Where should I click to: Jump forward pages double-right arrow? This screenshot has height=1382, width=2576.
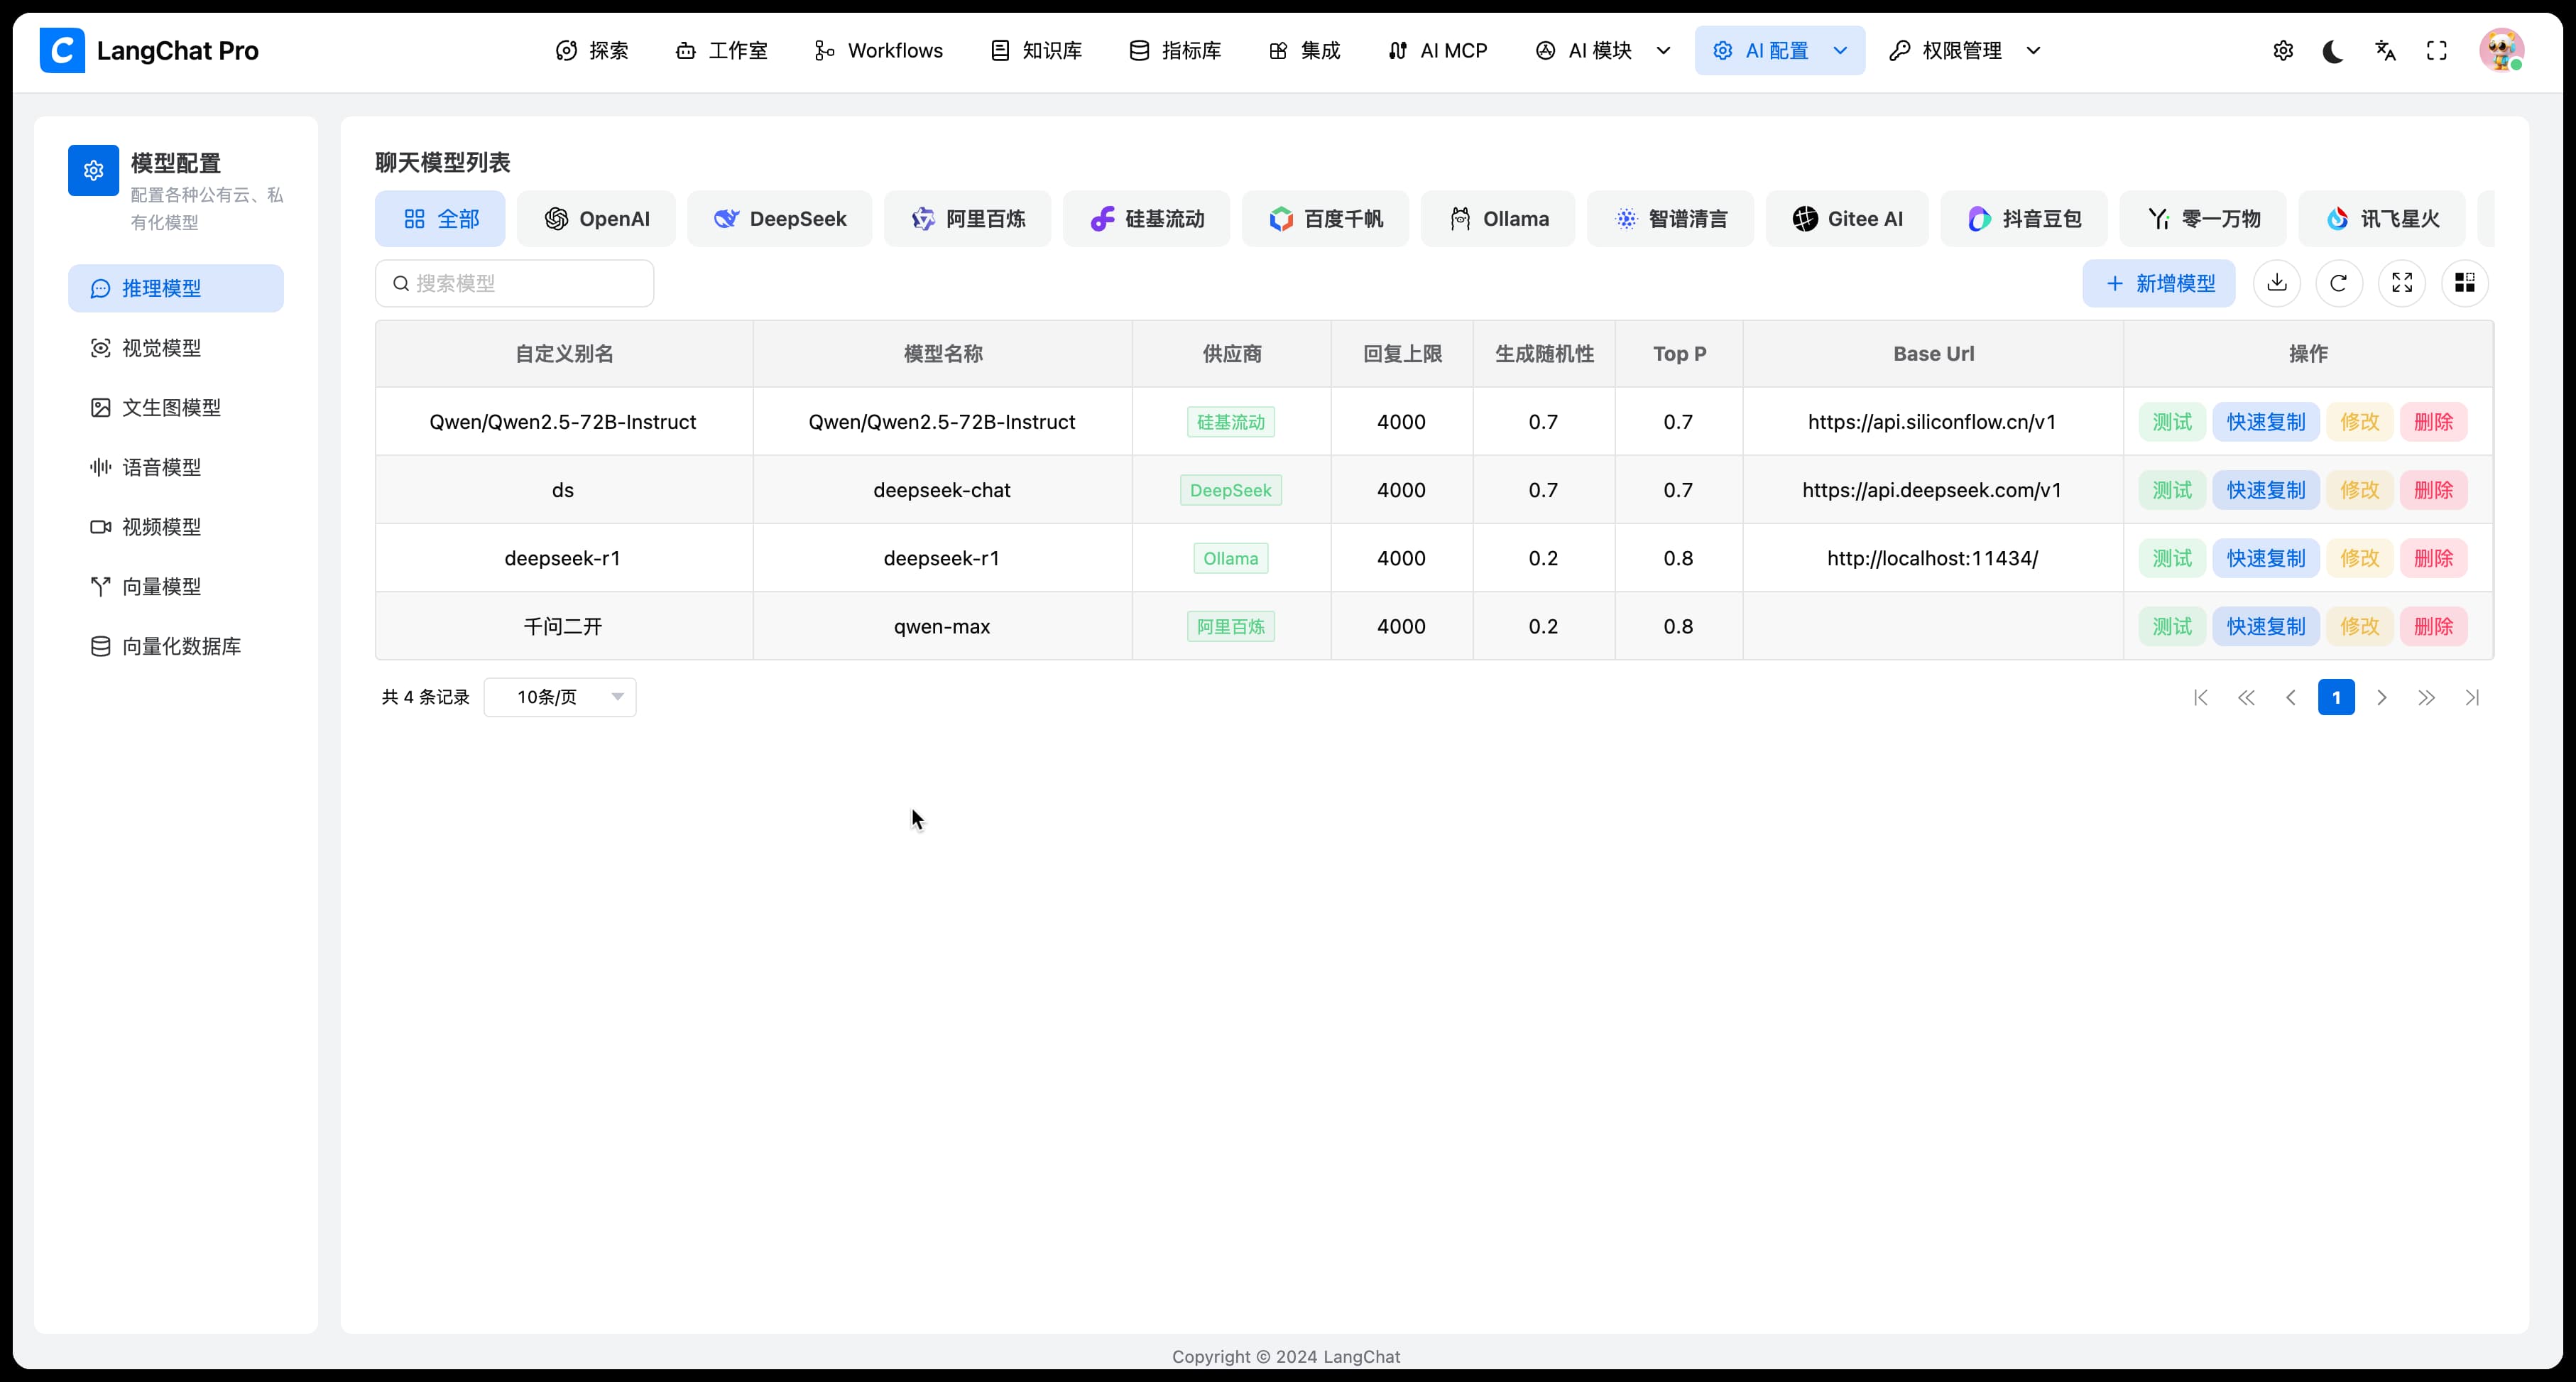click(2427, 697)
